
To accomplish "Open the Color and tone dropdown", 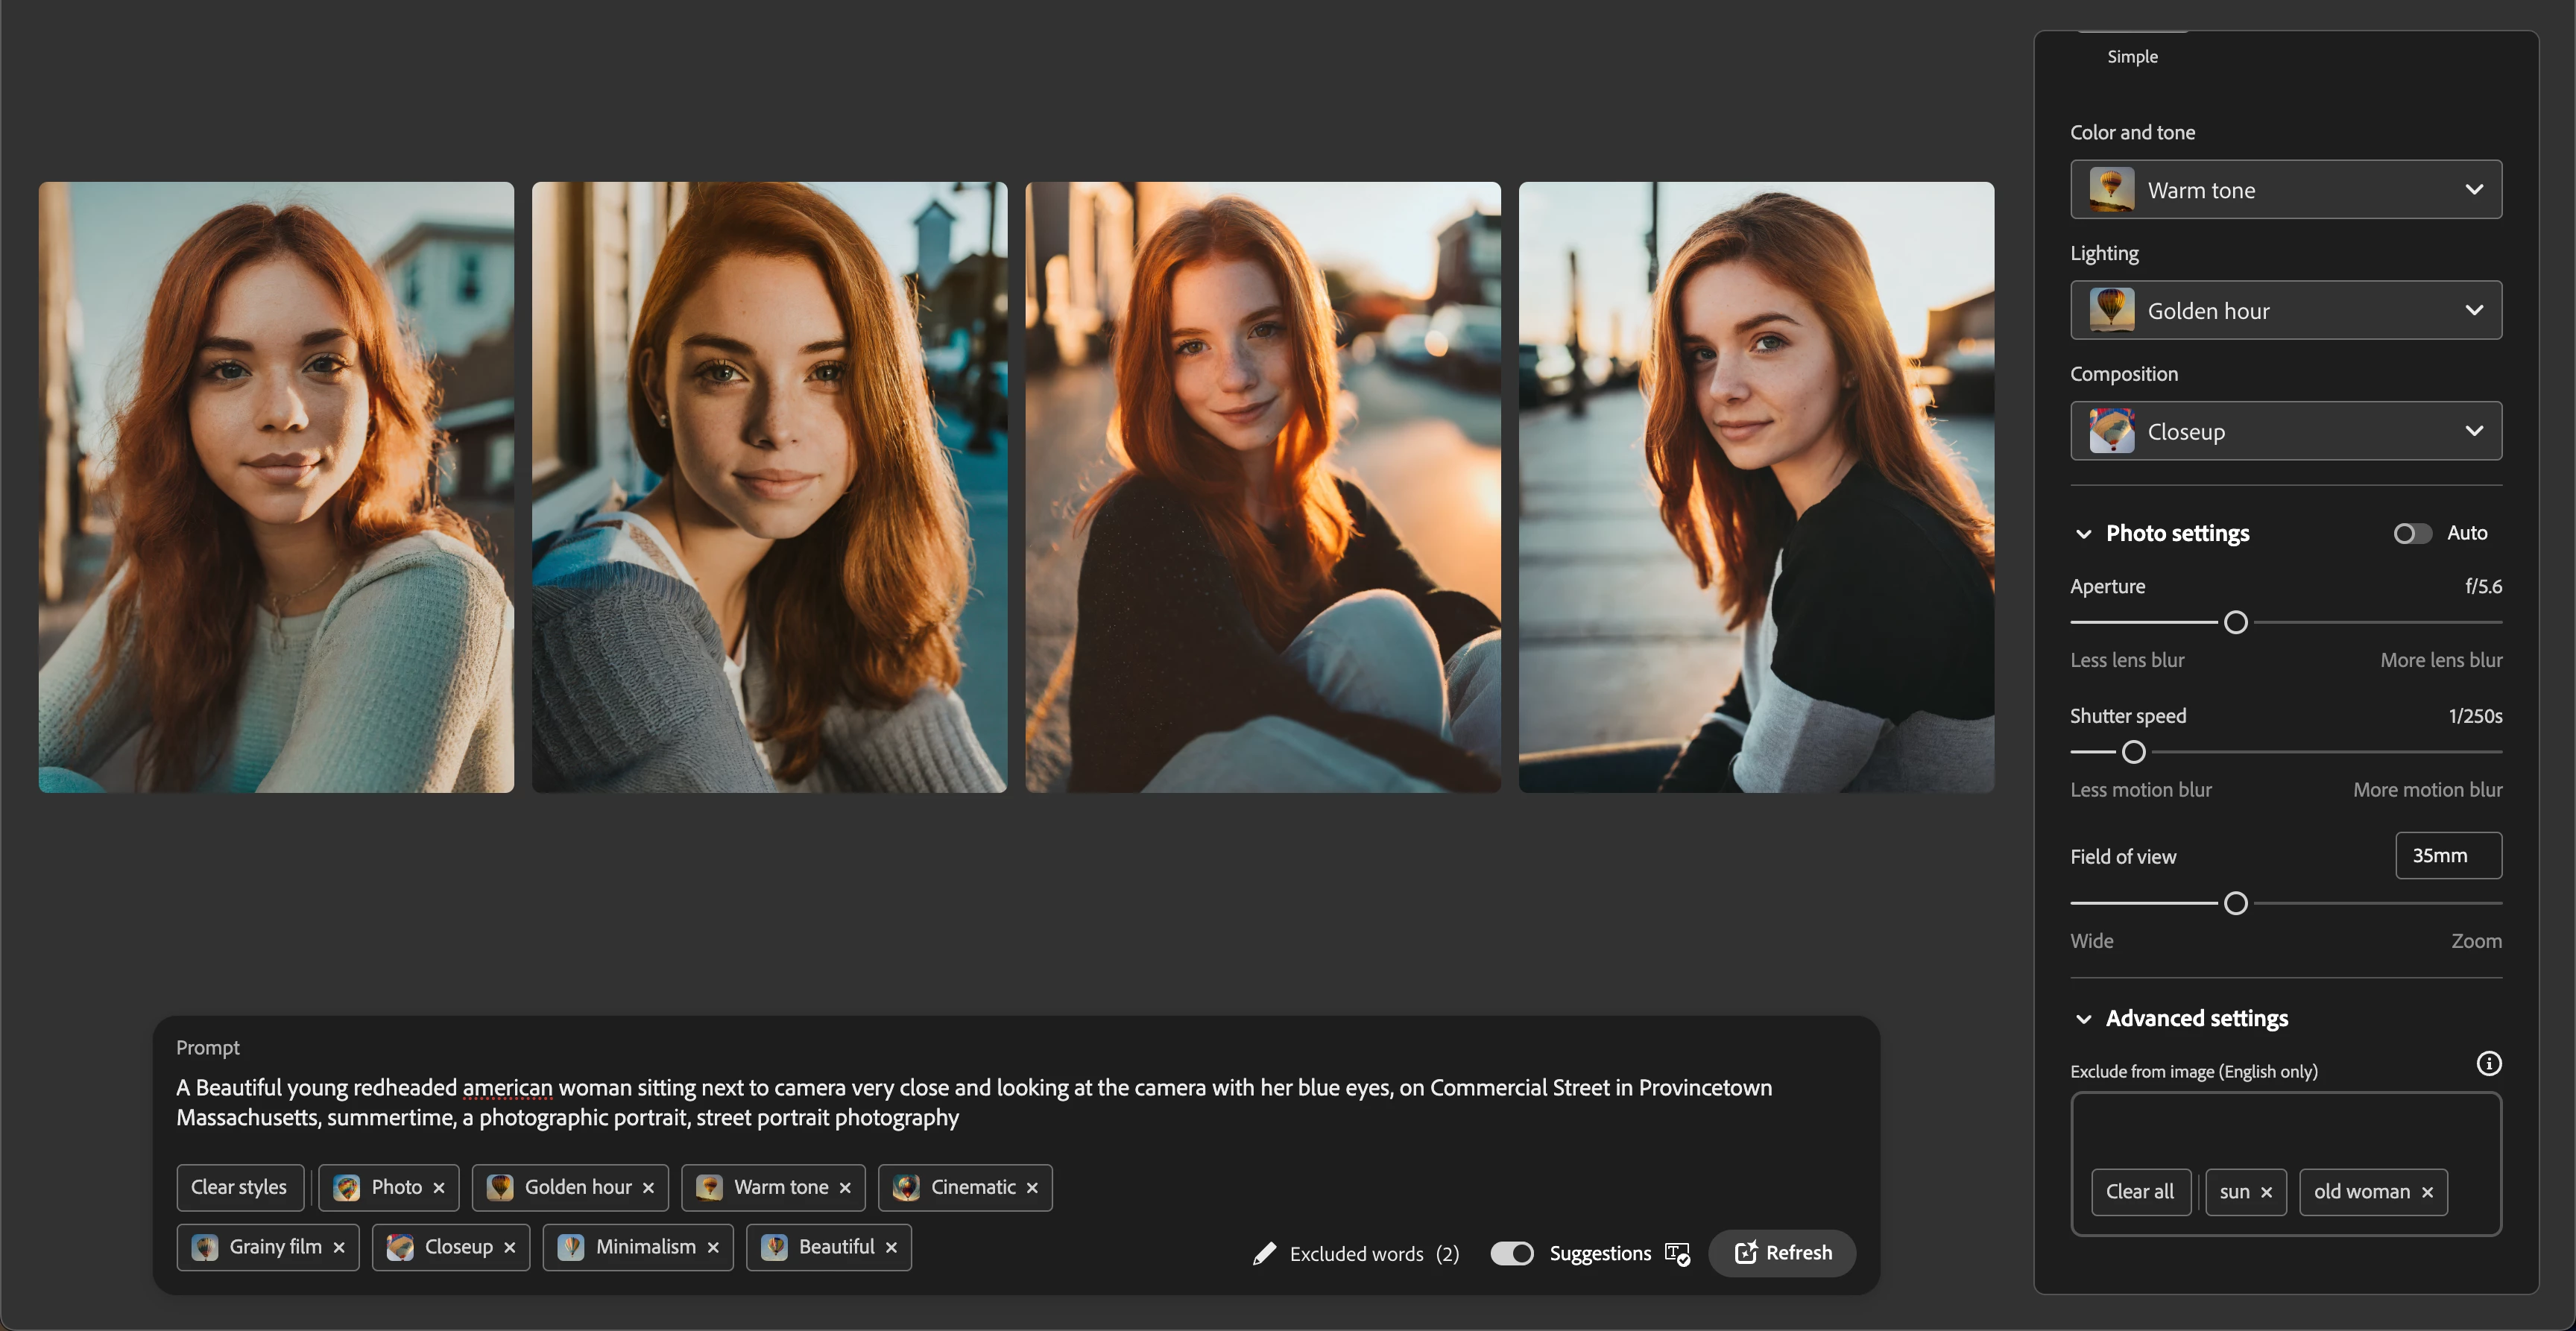I will click(2285, 190).
